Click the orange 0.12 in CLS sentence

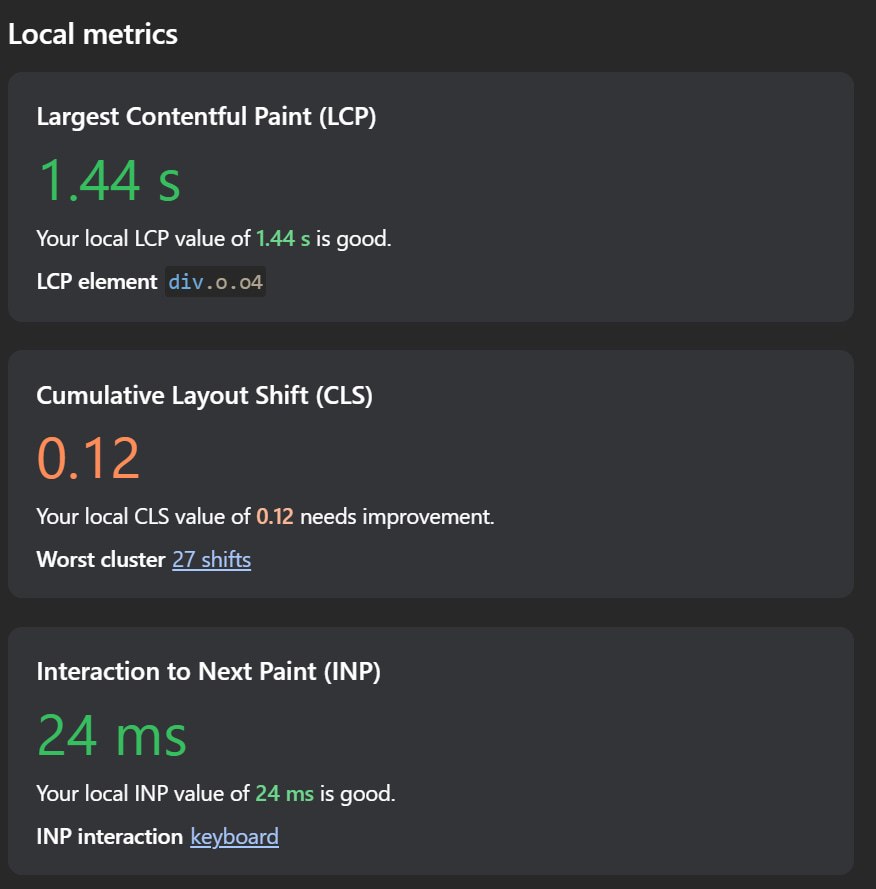[x=275, y=517]
